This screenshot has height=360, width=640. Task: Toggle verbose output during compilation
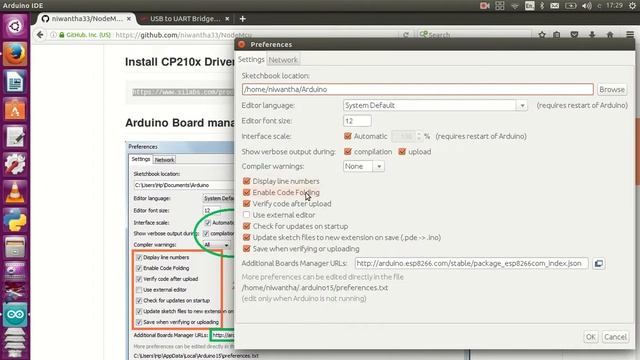[x=348, y=151]
